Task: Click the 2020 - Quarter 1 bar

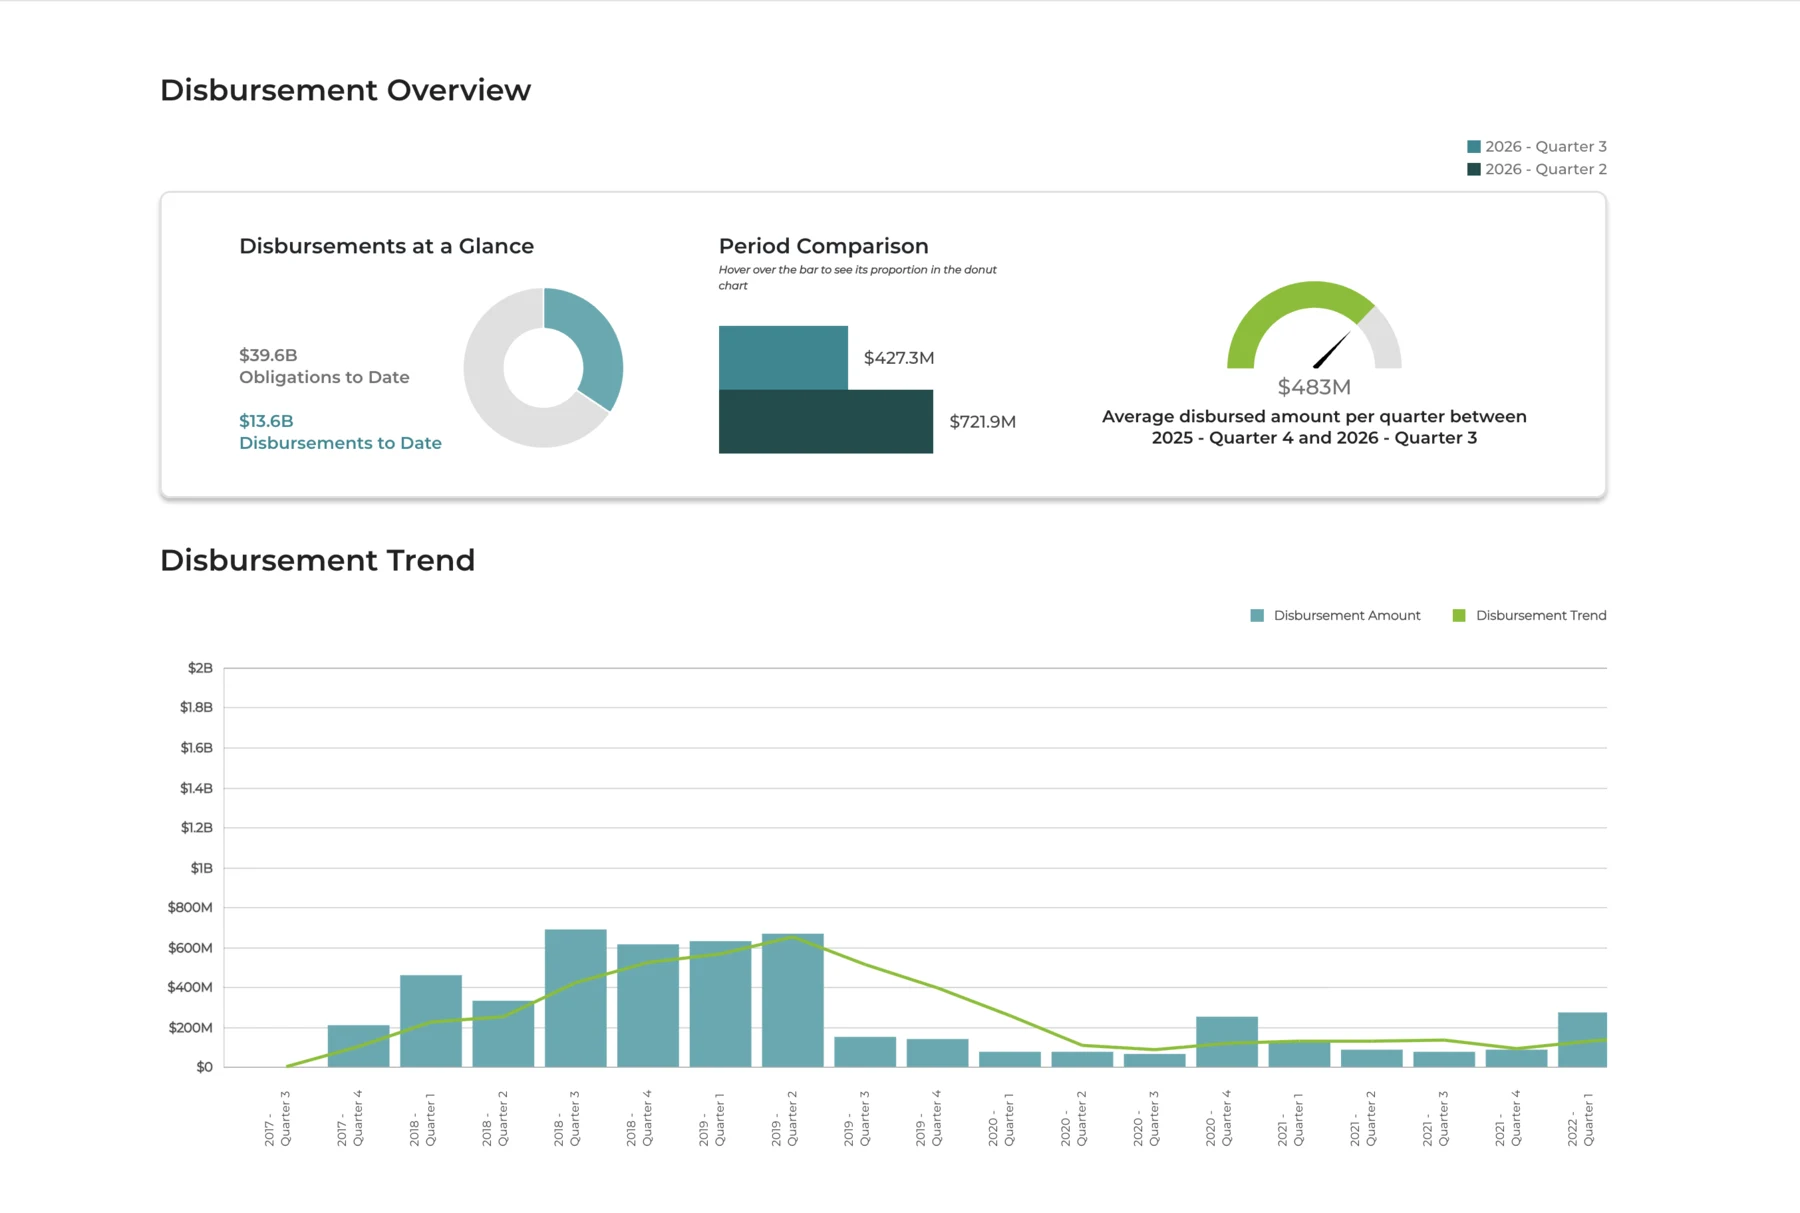Action: [1010, 1060]
